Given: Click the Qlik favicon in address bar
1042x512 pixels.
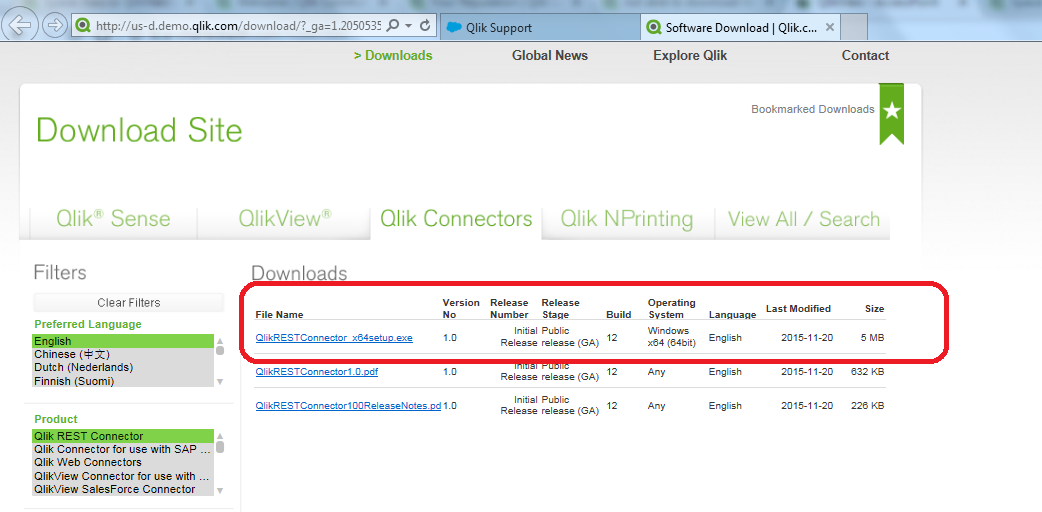Looking at the screenshot, I should (83, 27).
